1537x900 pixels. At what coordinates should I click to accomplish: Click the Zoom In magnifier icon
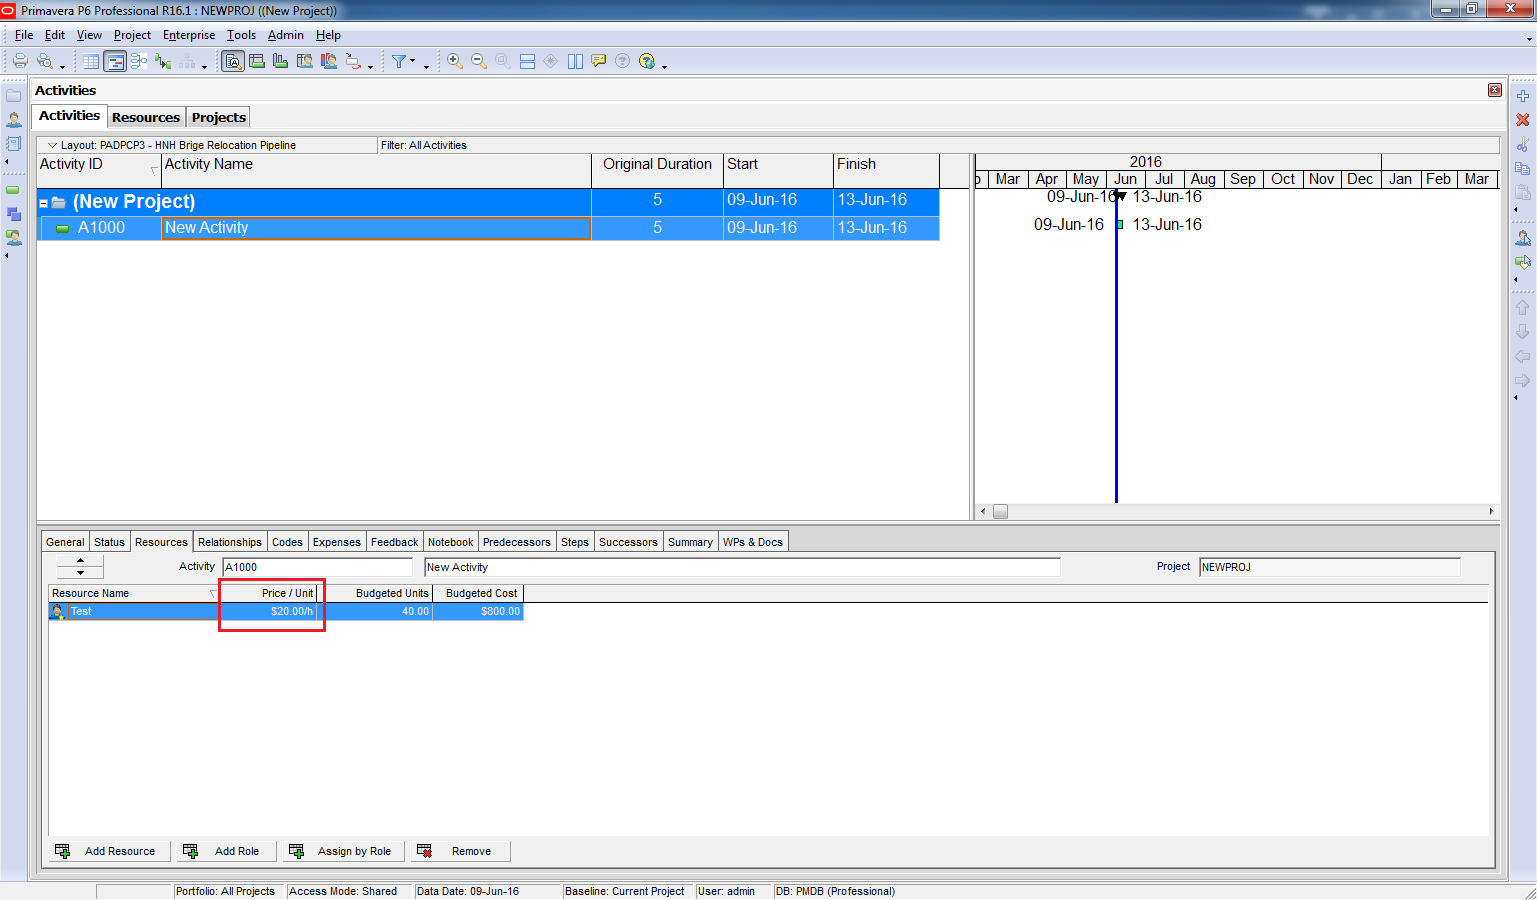(x=455, y=61)
